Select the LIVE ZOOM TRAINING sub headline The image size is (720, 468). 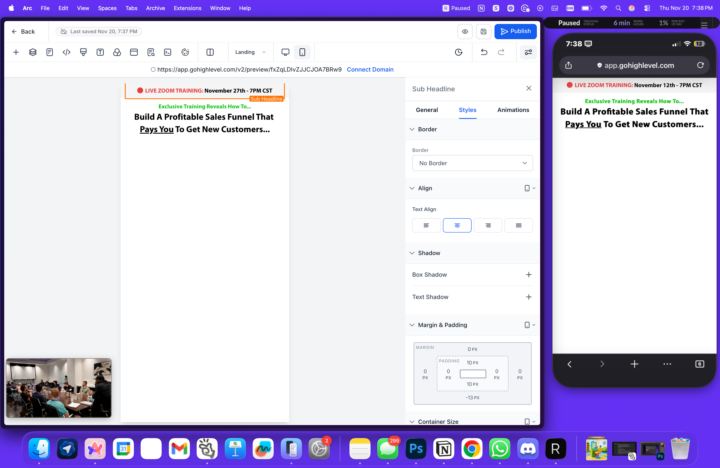pyautogui.click(x=204, y=90)
